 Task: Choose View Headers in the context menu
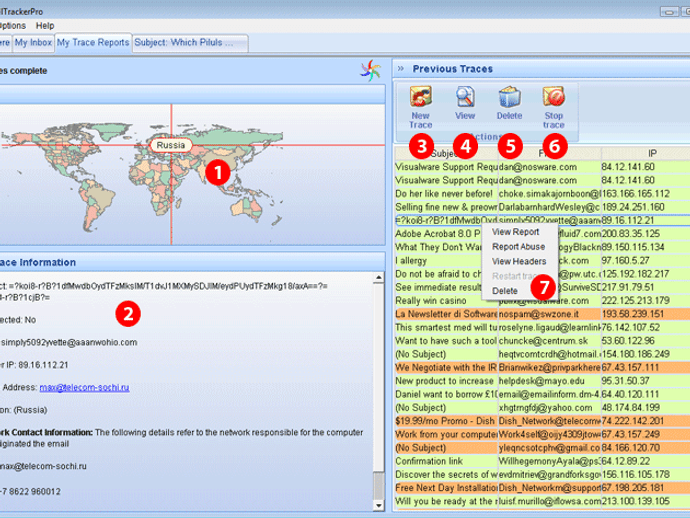point(519,261)
